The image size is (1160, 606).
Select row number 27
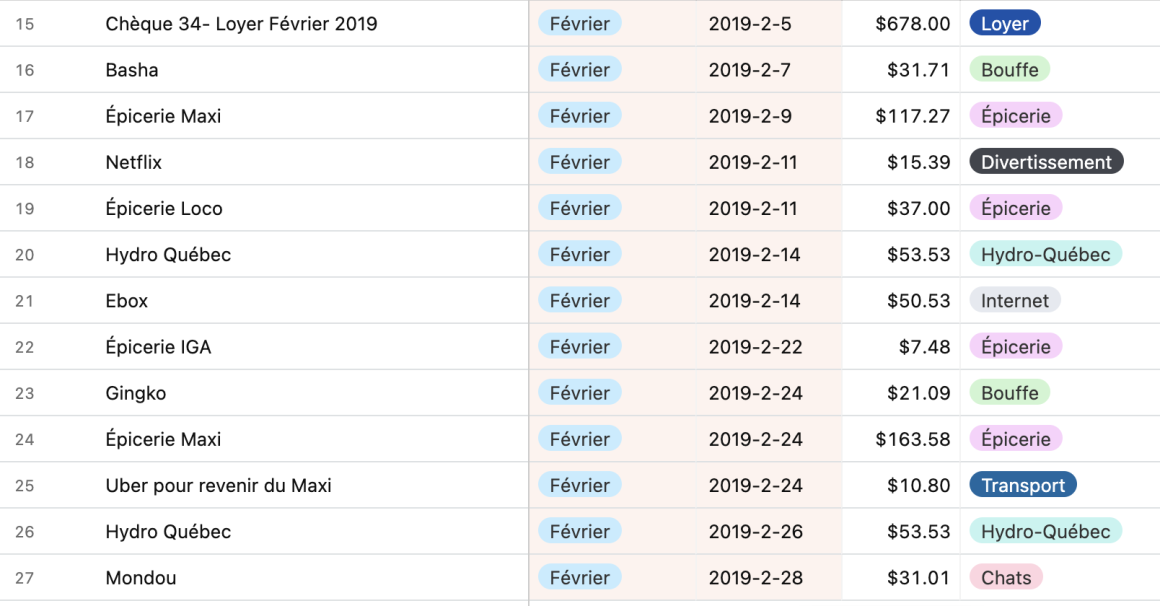[x=25, y=578]
